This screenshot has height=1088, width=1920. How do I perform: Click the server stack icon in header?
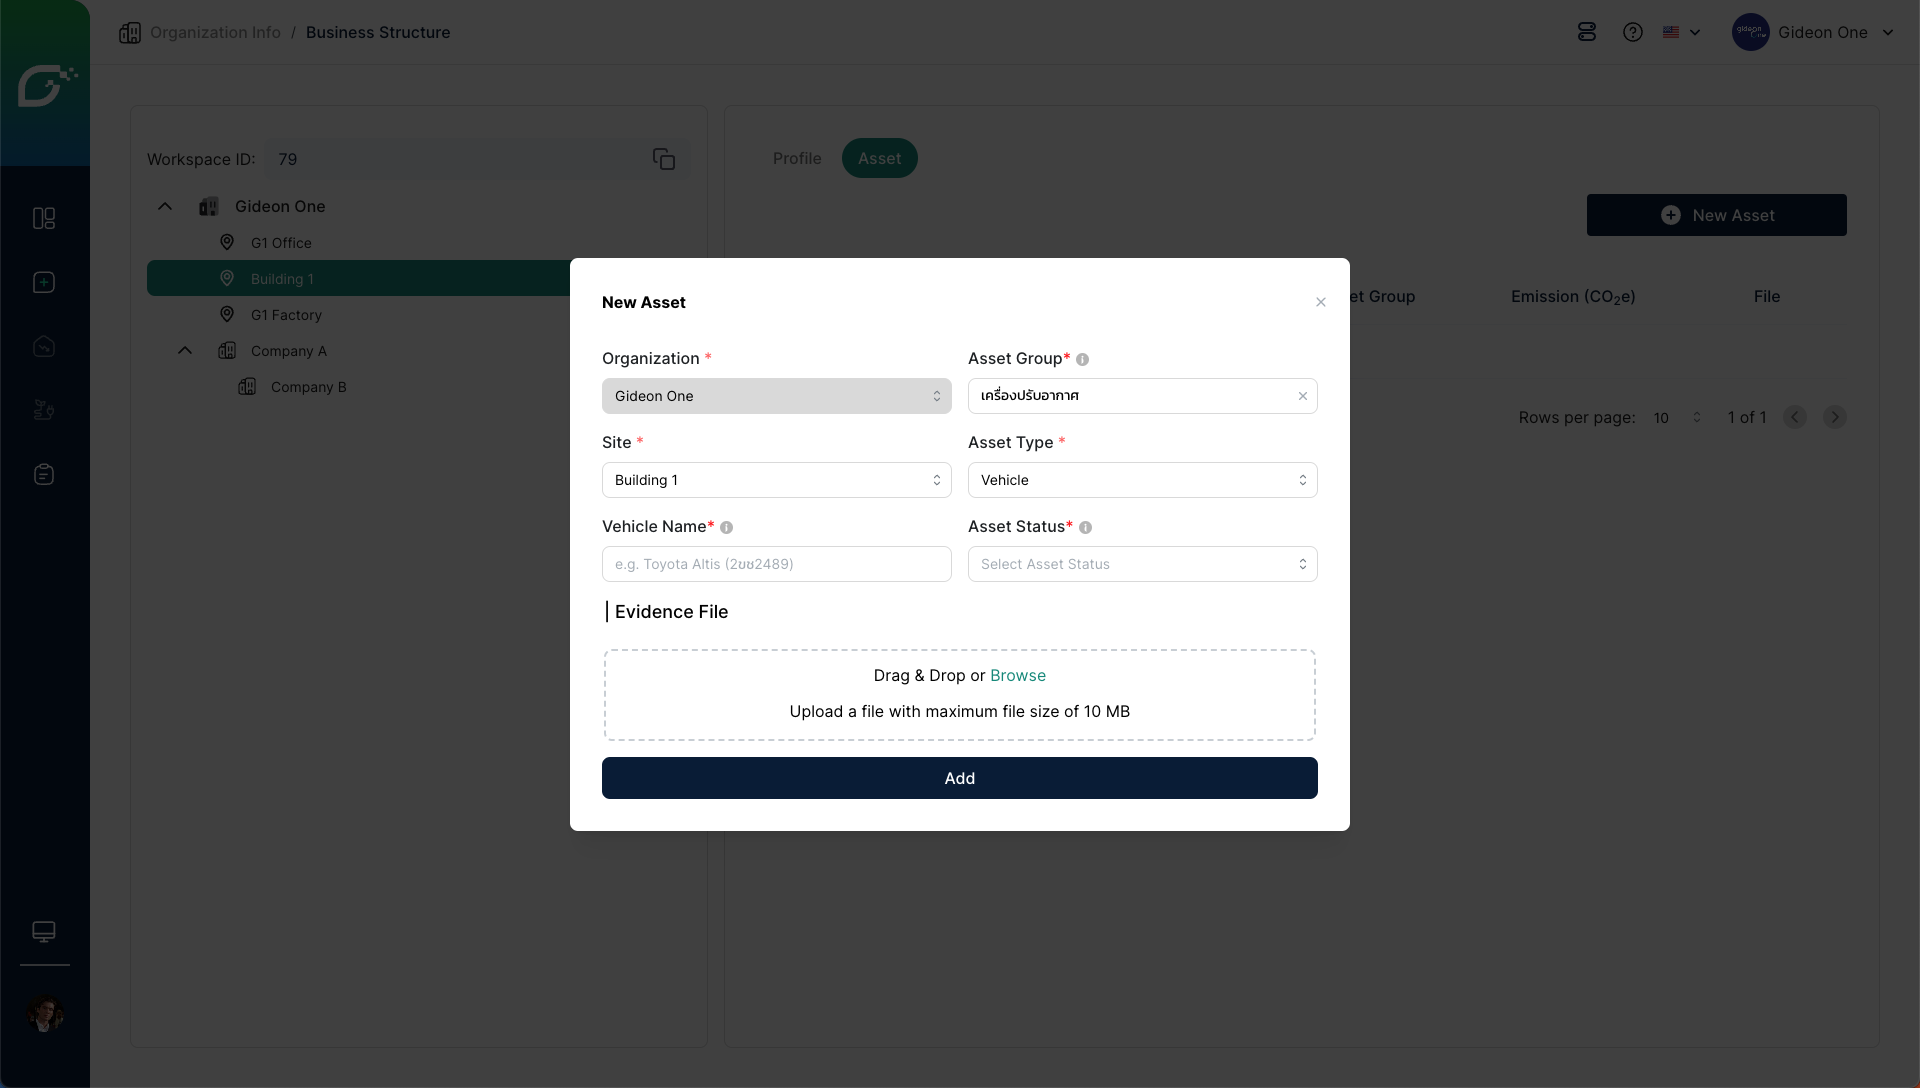(1587, 32)
